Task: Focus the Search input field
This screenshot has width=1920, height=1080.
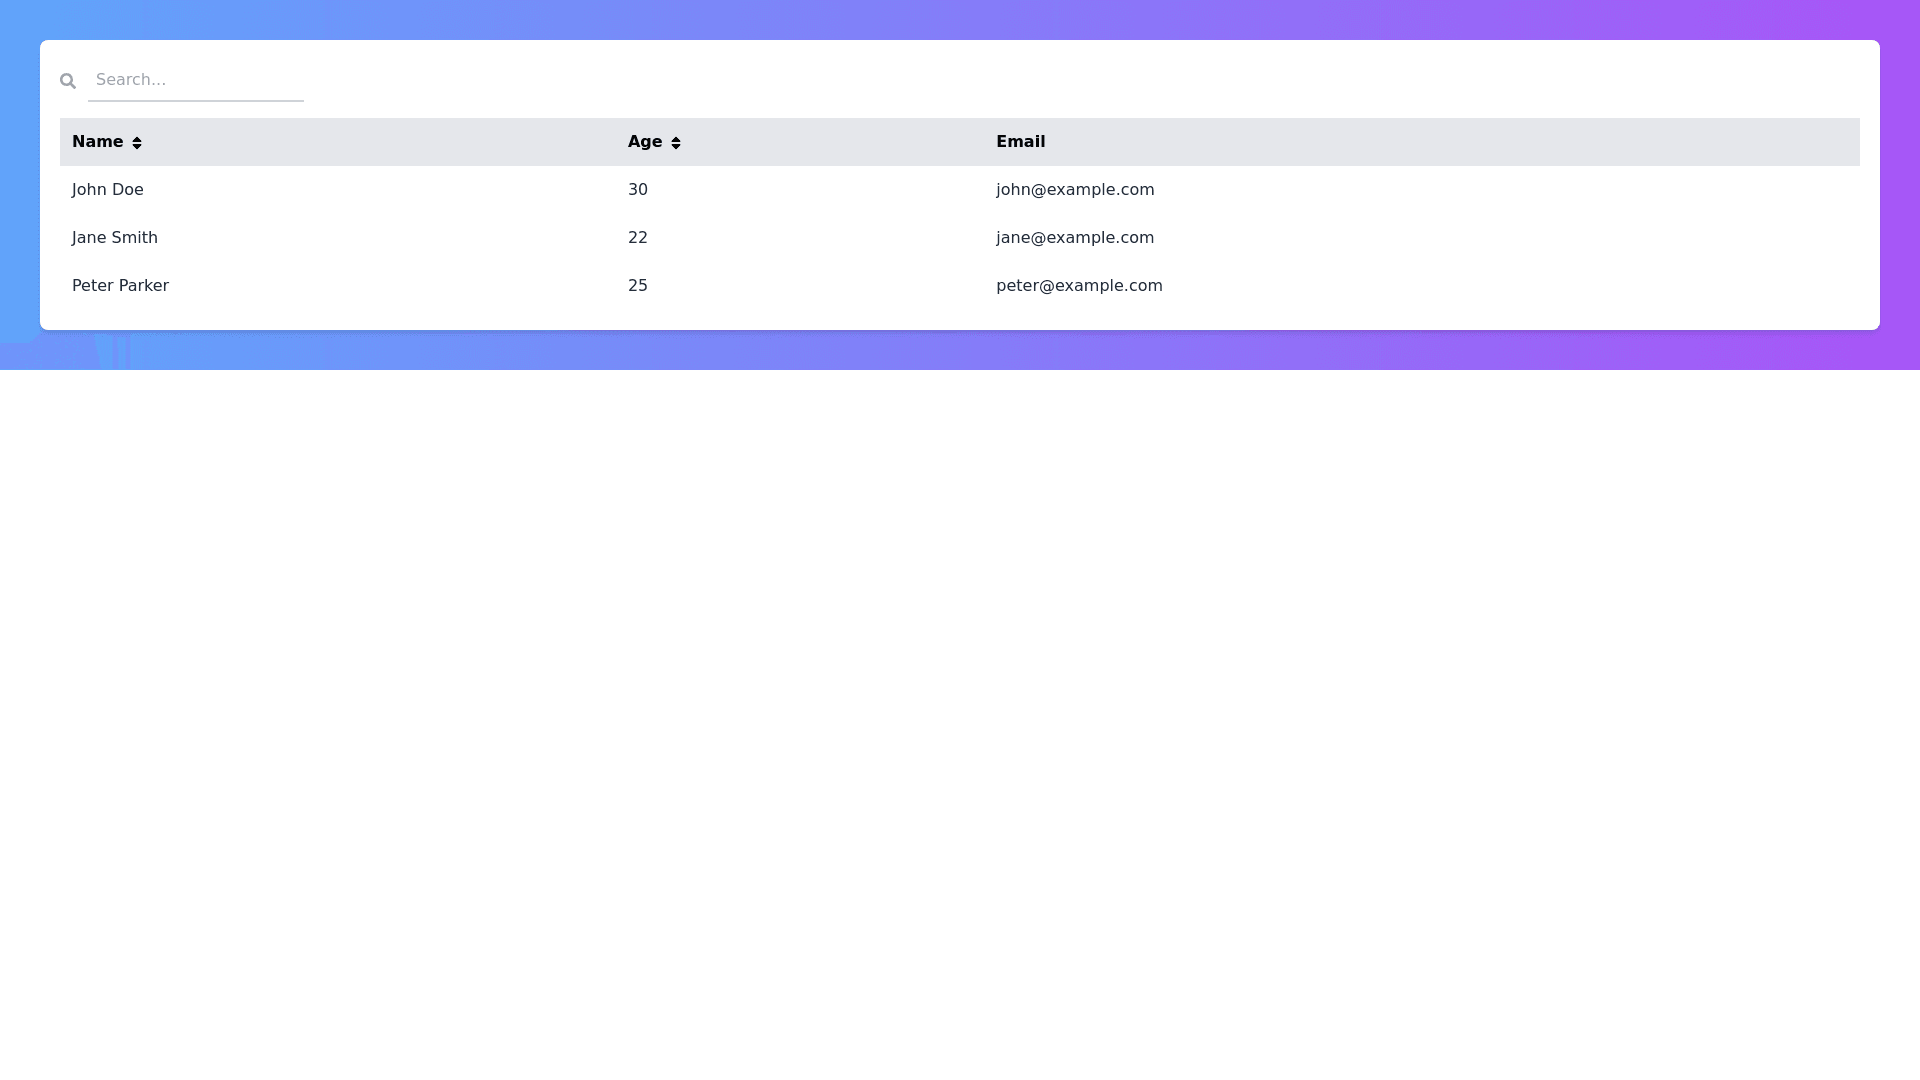Action: tap(196, 80)
